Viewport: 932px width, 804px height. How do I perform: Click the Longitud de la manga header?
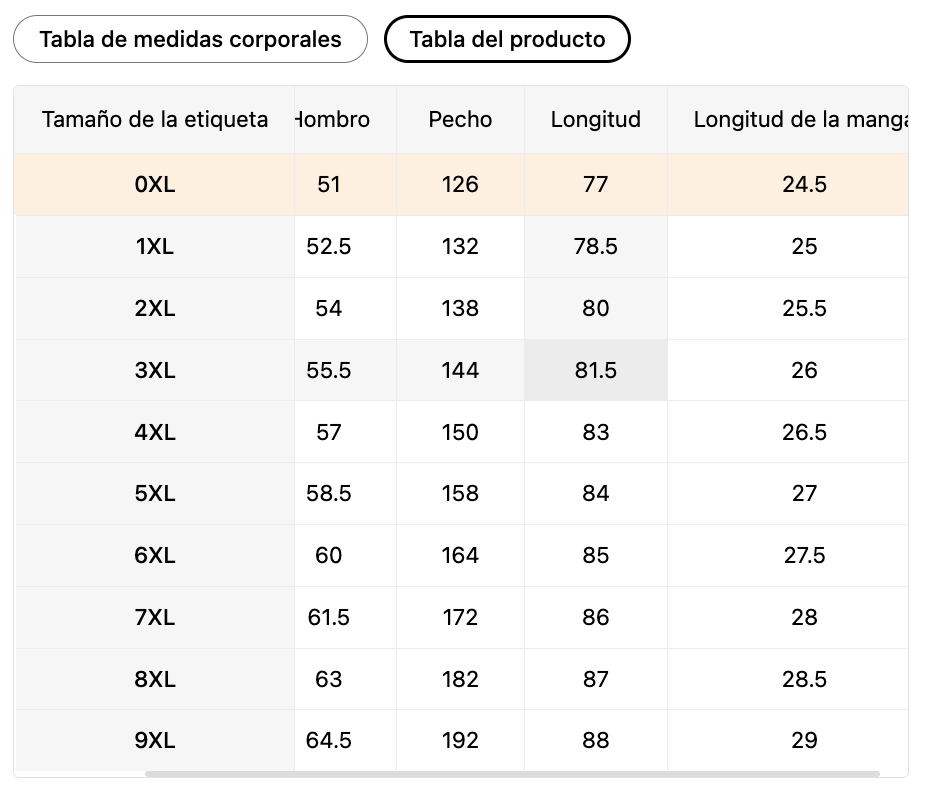click(800, 120)
